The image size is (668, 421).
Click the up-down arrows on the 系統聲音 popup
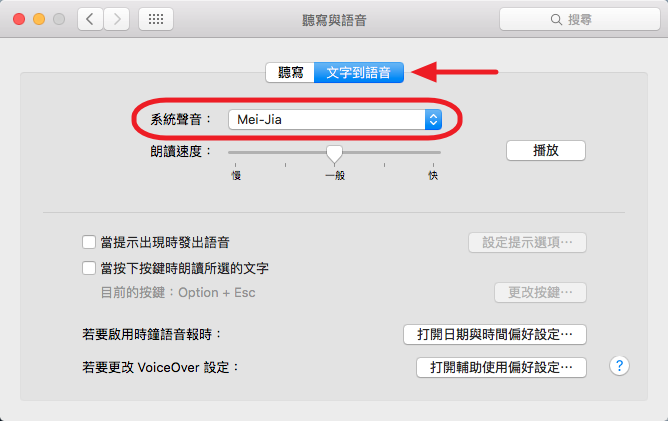point(433,120)
